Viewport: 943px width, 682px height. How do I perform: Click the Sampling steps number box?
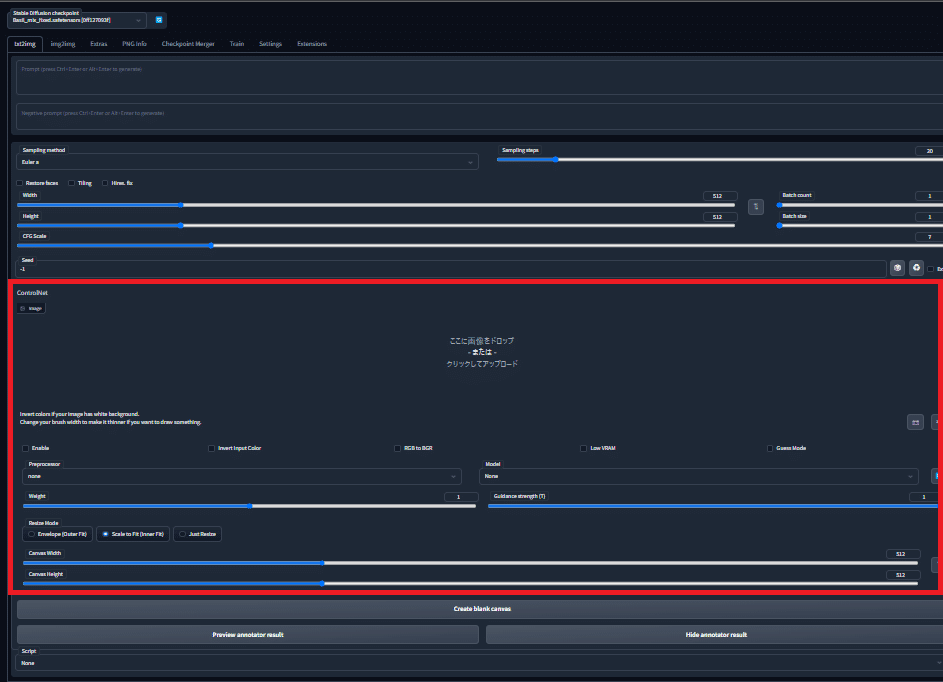929,151
